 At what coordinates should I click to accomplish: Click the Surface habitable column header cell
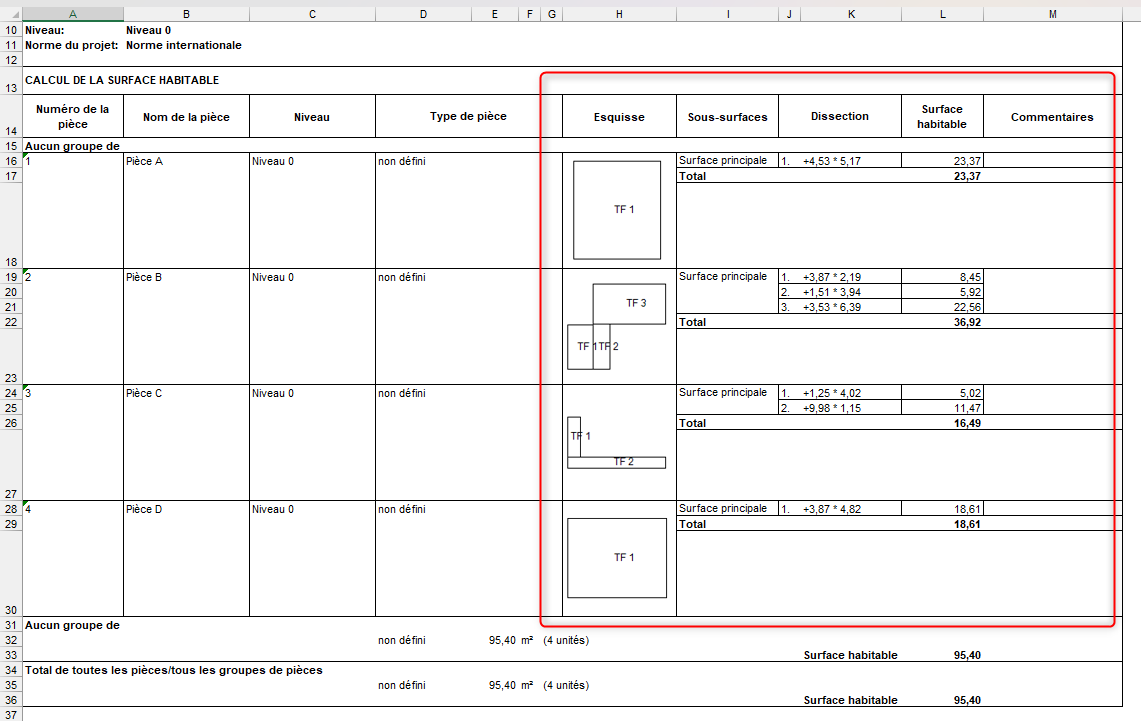pyautogui.click(x=942, y=115)
